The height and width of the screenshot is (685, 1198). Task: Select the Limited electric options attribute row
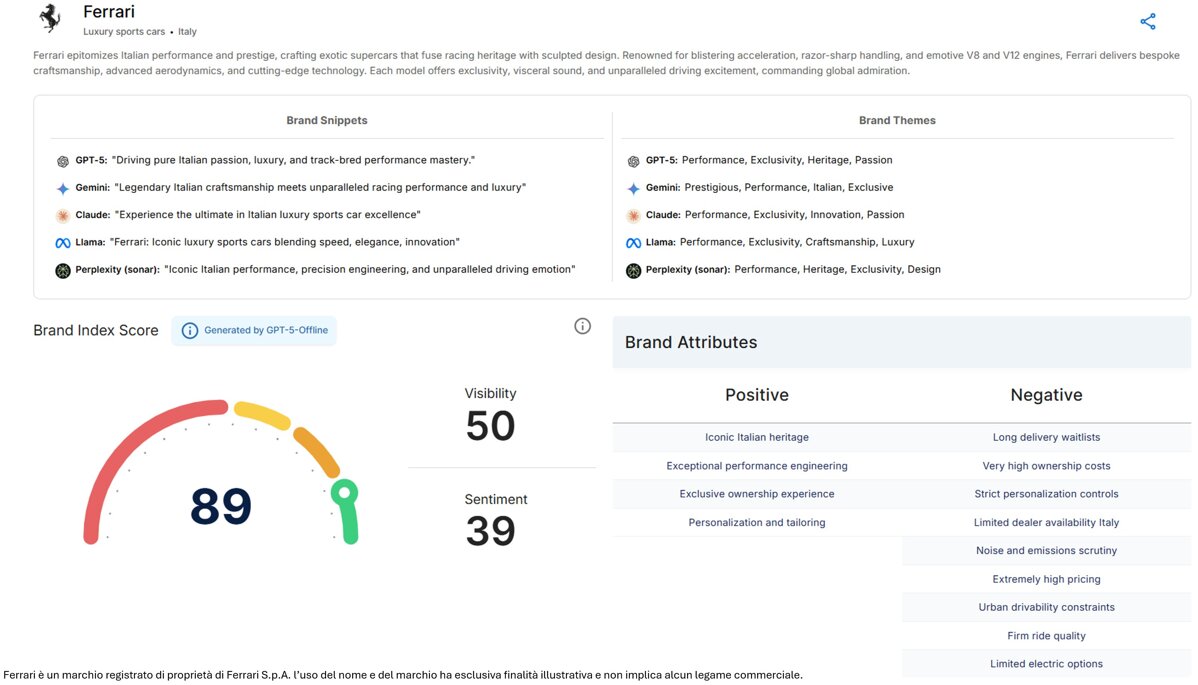point(1046,664)
